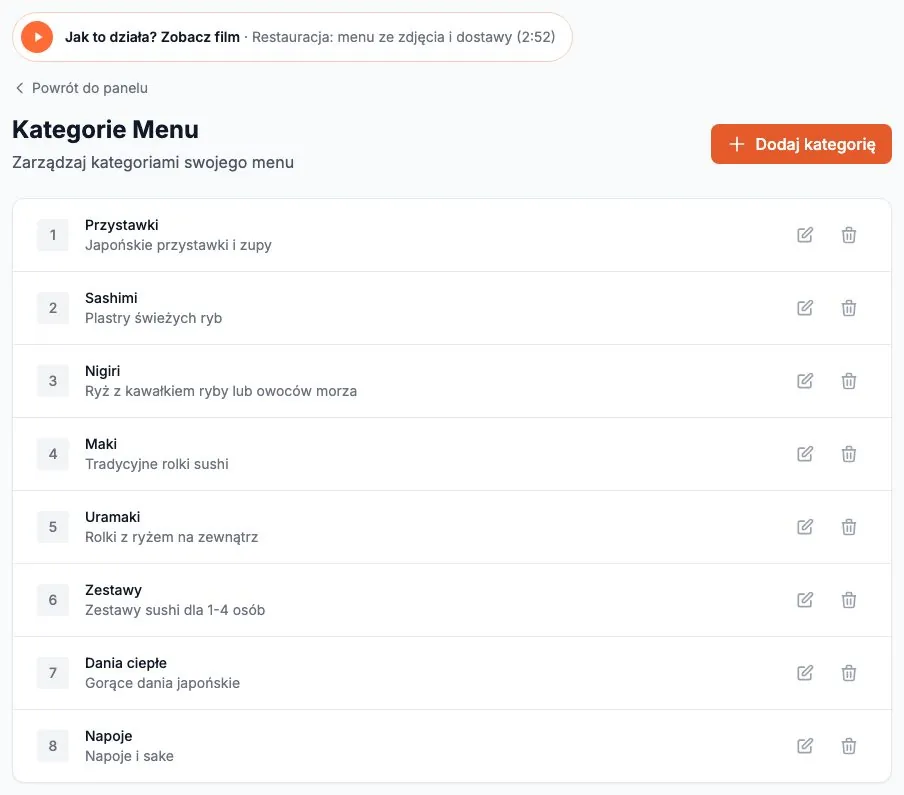Click description 'Rolki z ryżem na zewnątrz'
The height and width of the screenshot is (795, 904).
171,537
